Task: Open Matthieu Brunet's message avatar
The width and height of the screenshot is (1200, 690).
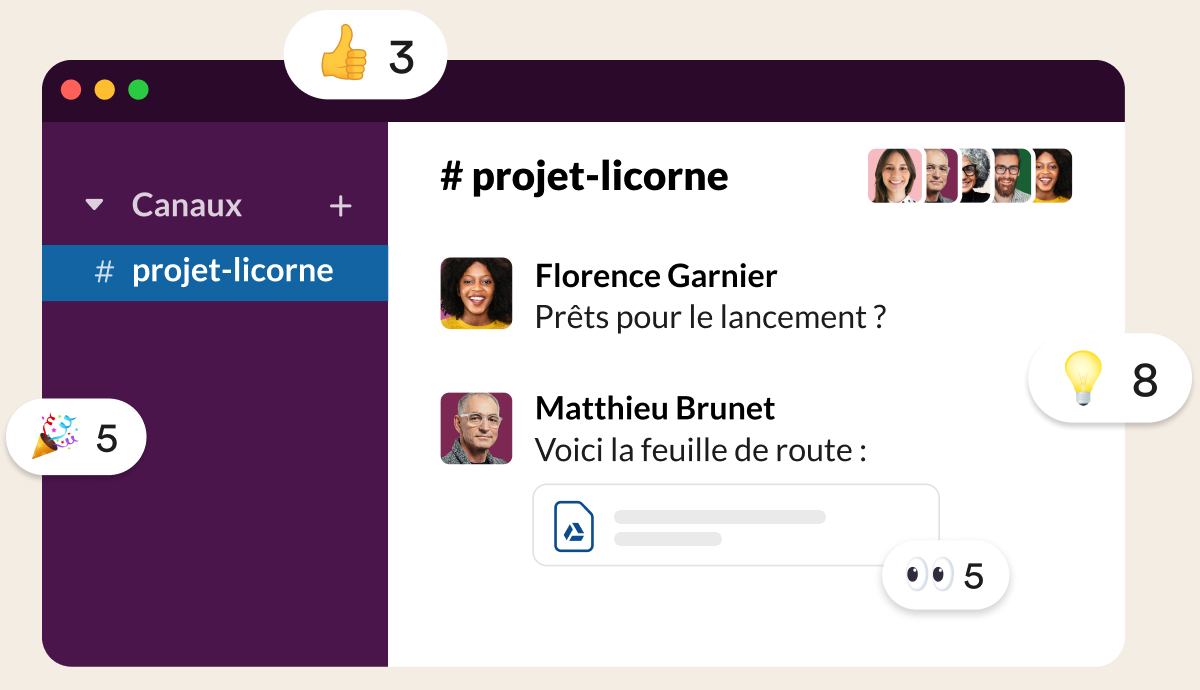Action: point(476,428)
